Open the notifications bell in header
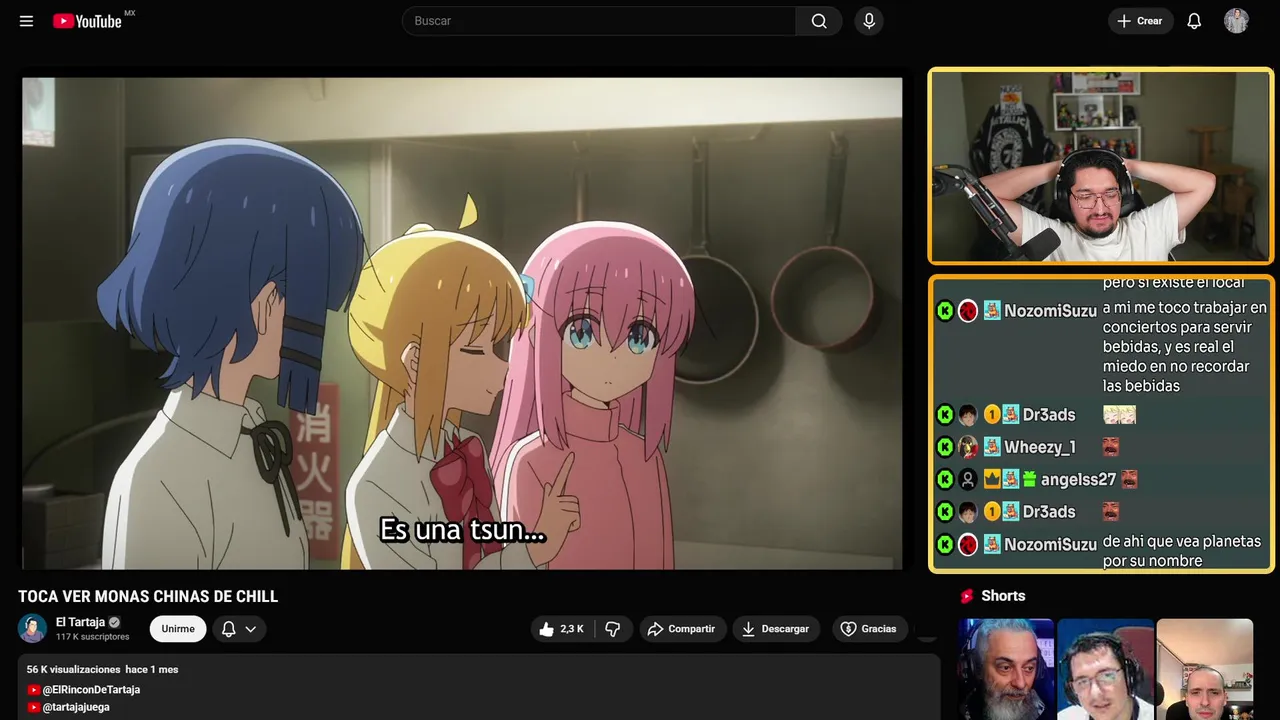The height and width of the screenshot is (720, 1280). click(1194, 21)
